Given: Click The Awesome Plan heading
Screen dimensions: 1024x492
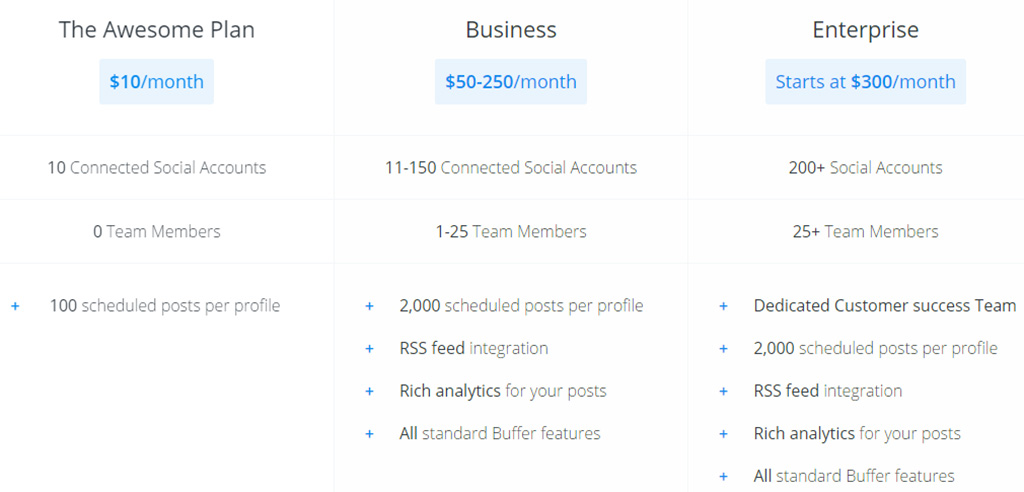Looking at the screenshot, I should [x=156, y=30].
